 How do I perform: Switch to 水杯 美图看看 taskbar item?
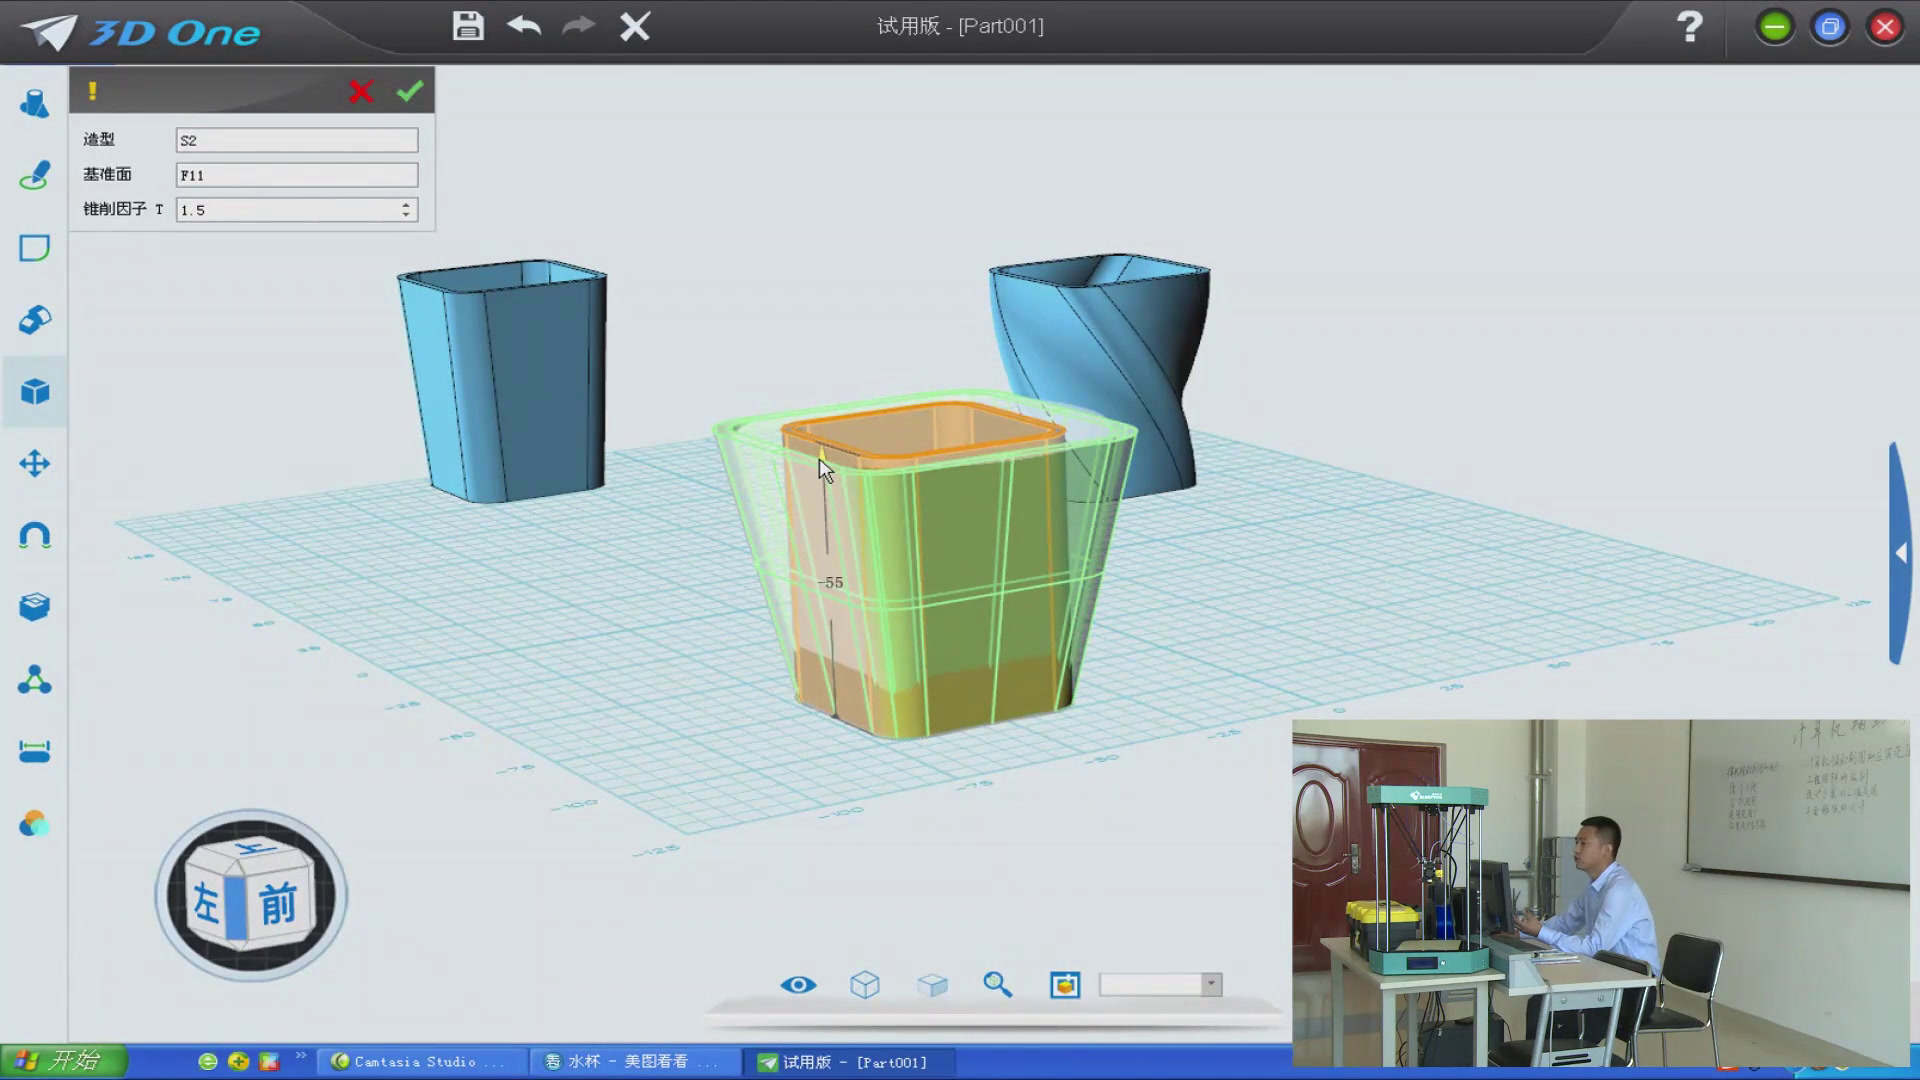[635, 1062]
